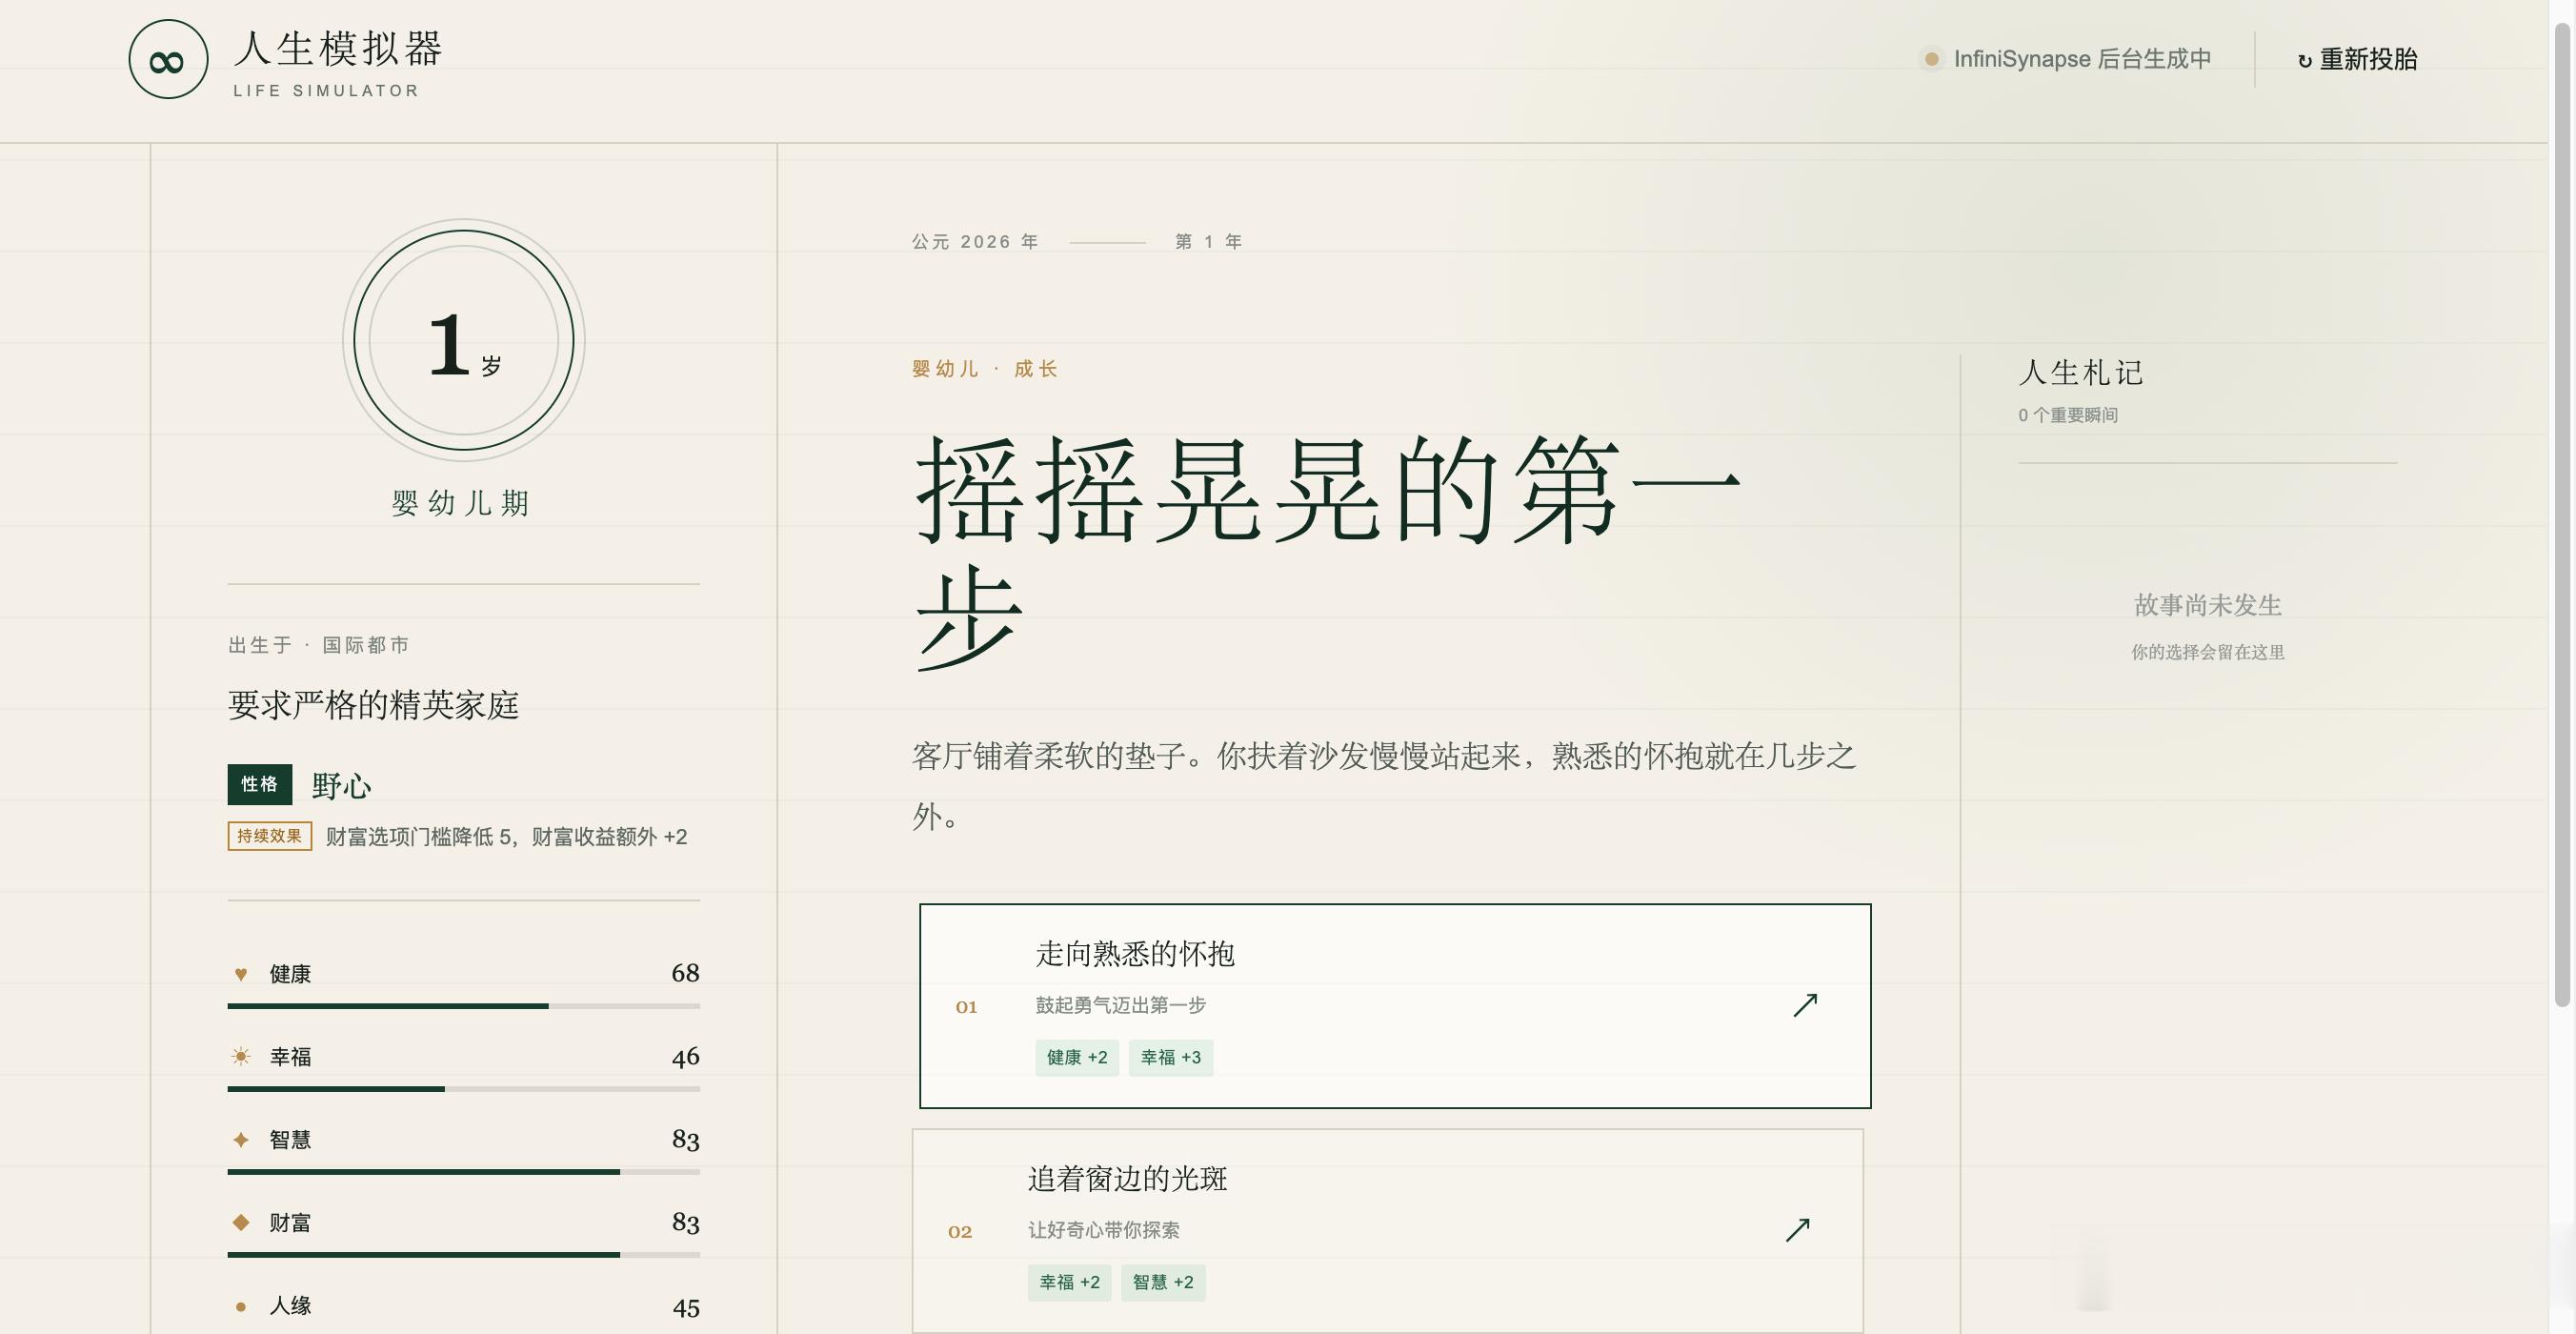Viewport: 2576px width, 1334px height.
Task: Click the heart icon beside 健康
Action: point(240,974)
